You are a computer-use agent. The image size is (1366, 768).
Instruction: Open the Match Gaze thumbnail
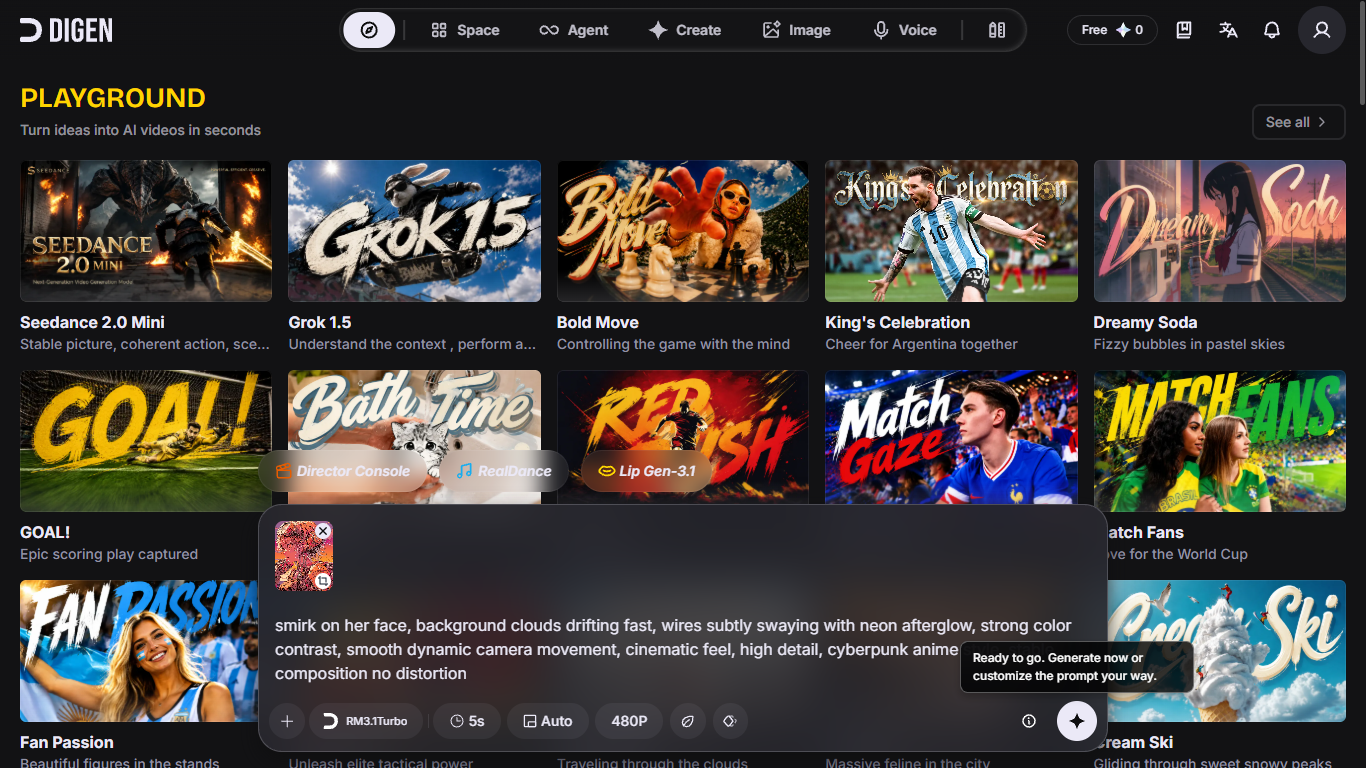951,437
